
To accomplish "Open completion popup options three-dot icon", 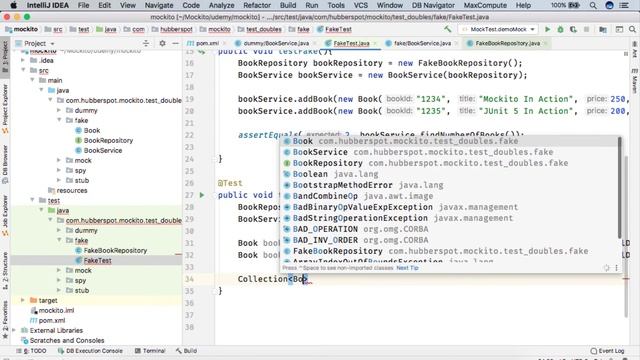I will click(616, 268).
